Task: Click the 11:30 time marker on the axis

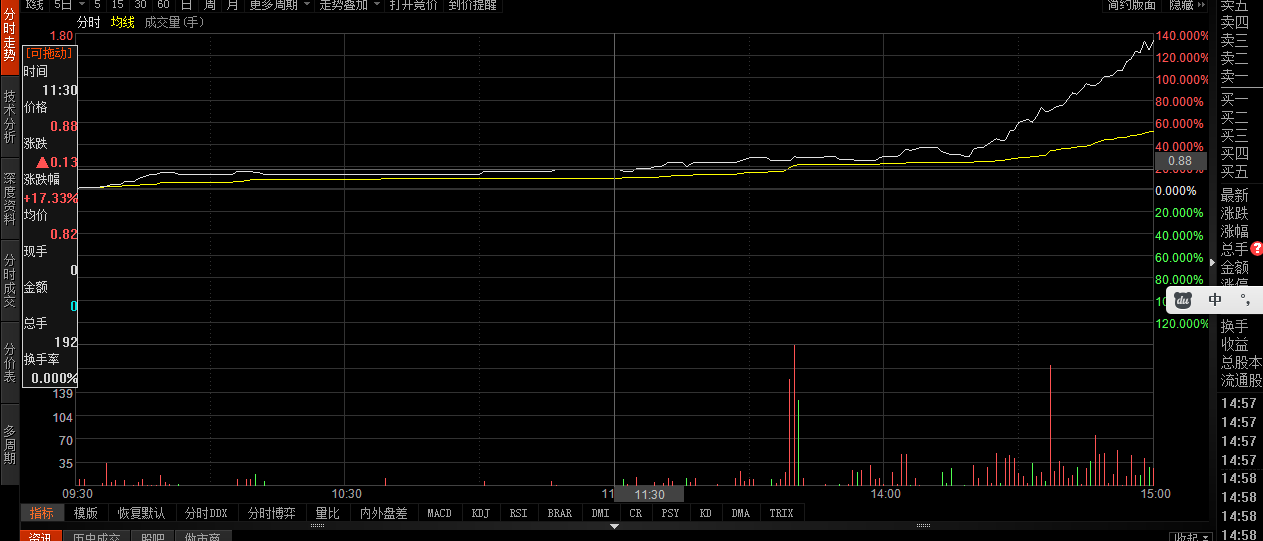Action: click(649, 494)
